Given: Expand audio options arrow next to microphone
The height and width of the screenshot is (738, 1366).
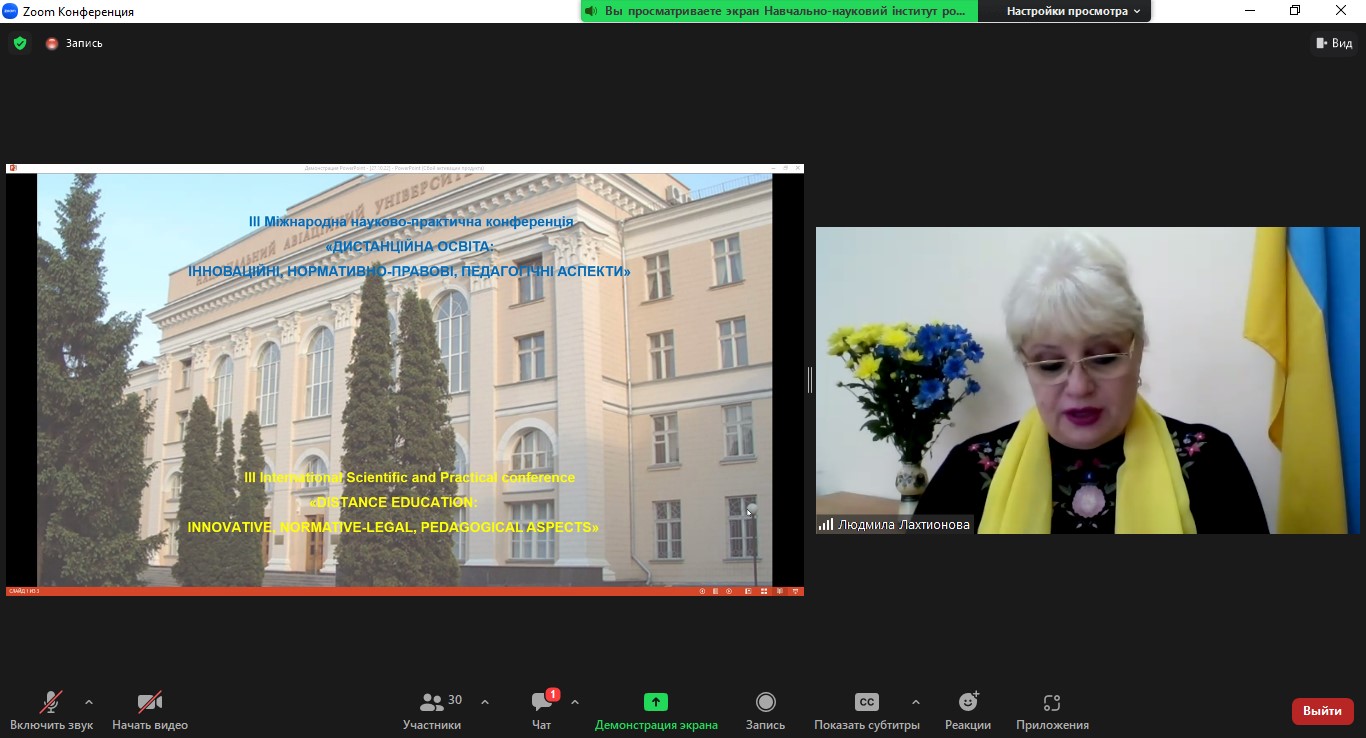Looking at the screenshot, I should pyautogui.click(x=89, y=702).
